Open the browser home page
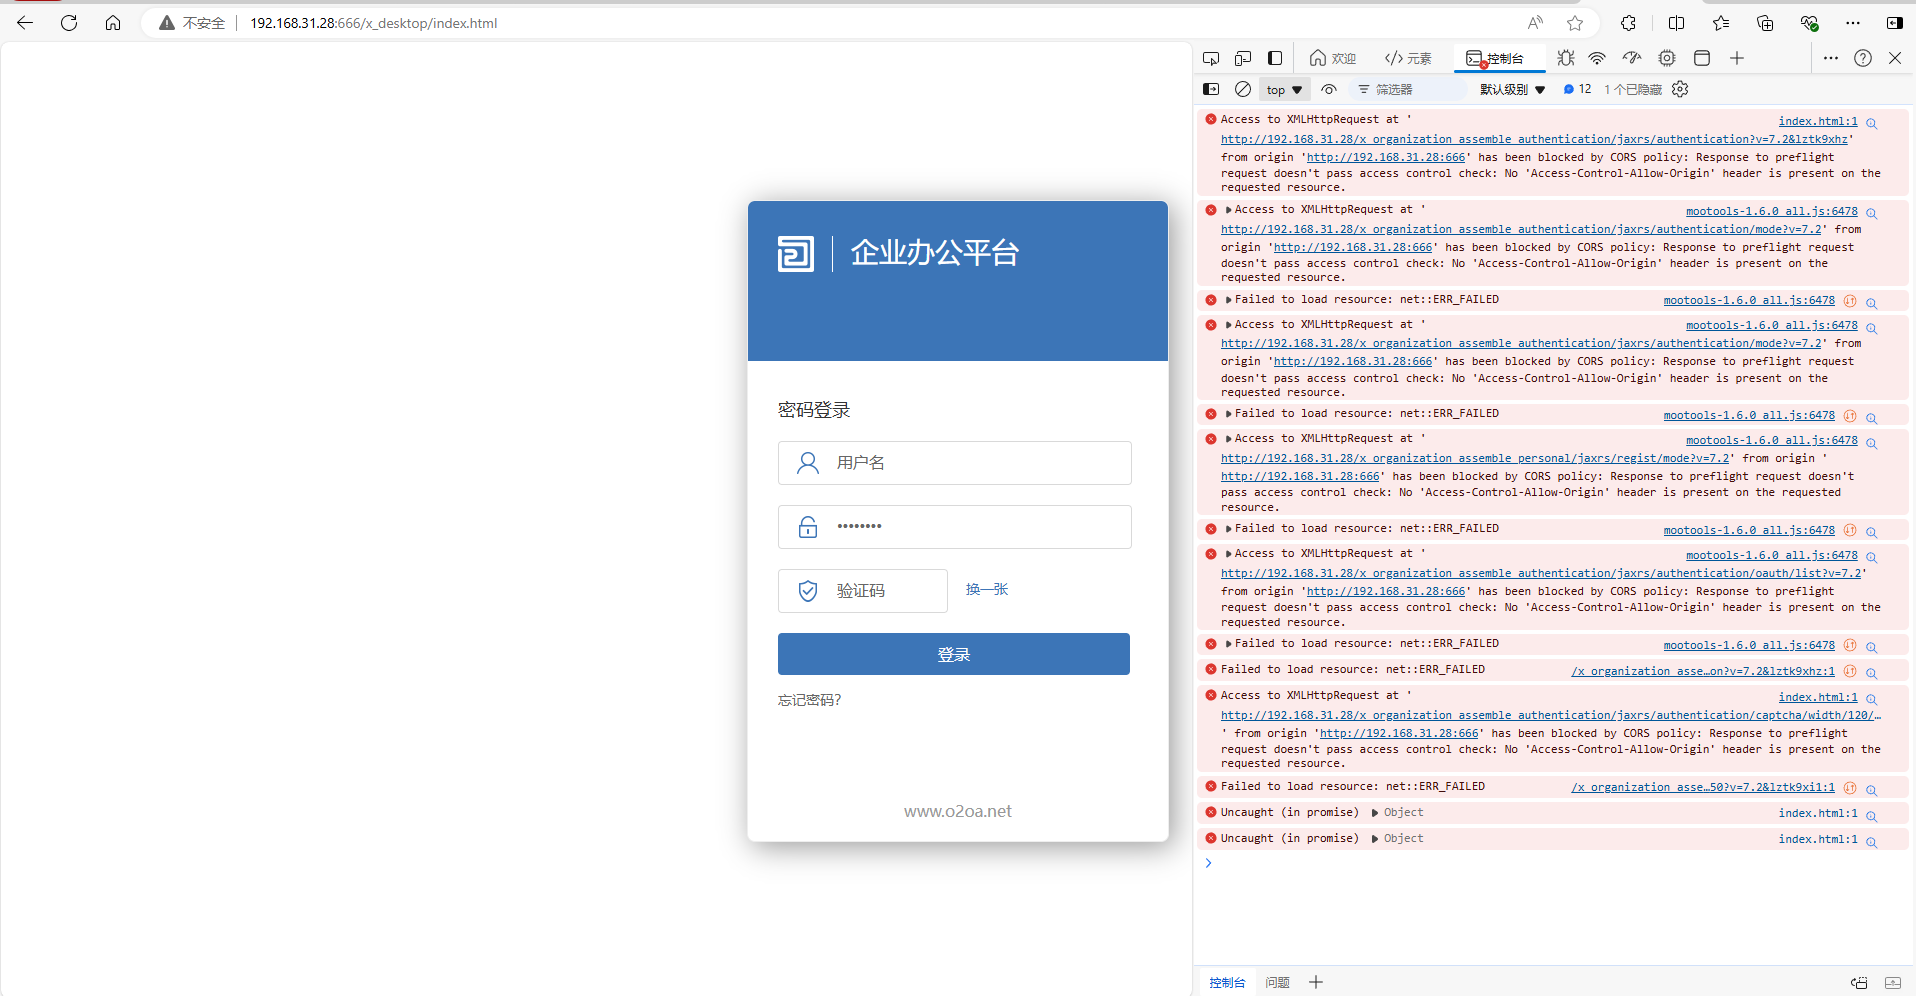The width and height of the screenshot is (1916, 996). 113,23
